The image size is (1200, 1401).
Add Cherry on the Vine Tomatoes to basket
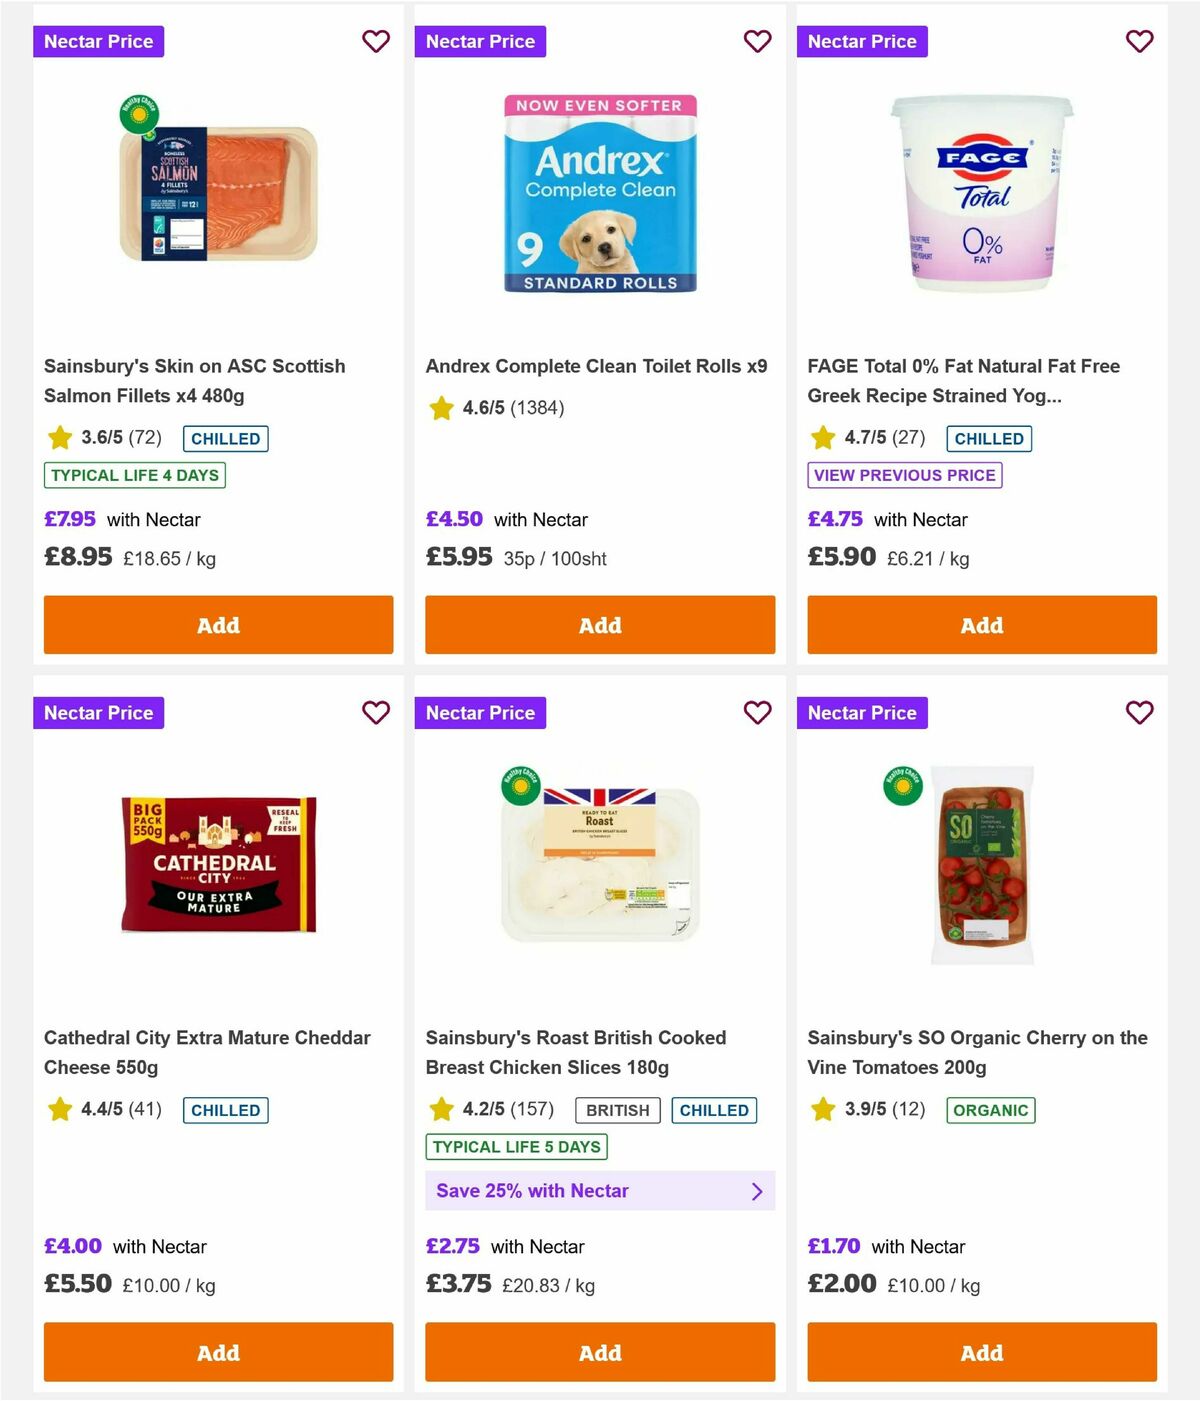[x=981, y=1352]
